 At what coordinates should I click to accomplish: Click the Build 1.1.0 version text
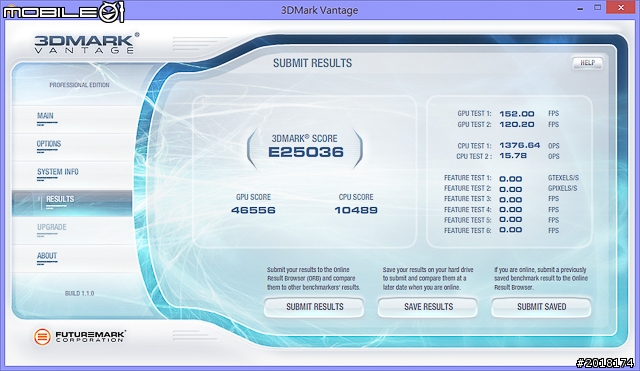[79, 293]
